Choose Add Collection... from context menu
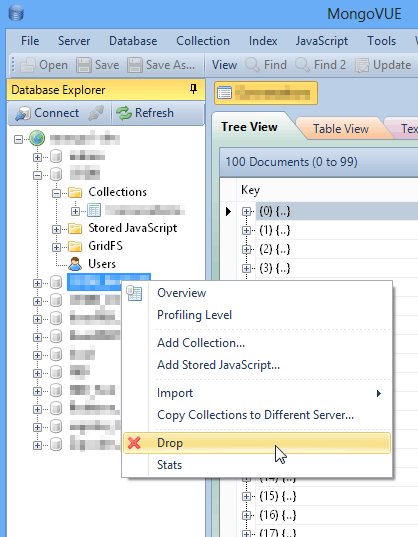 (x=257, y=343)
